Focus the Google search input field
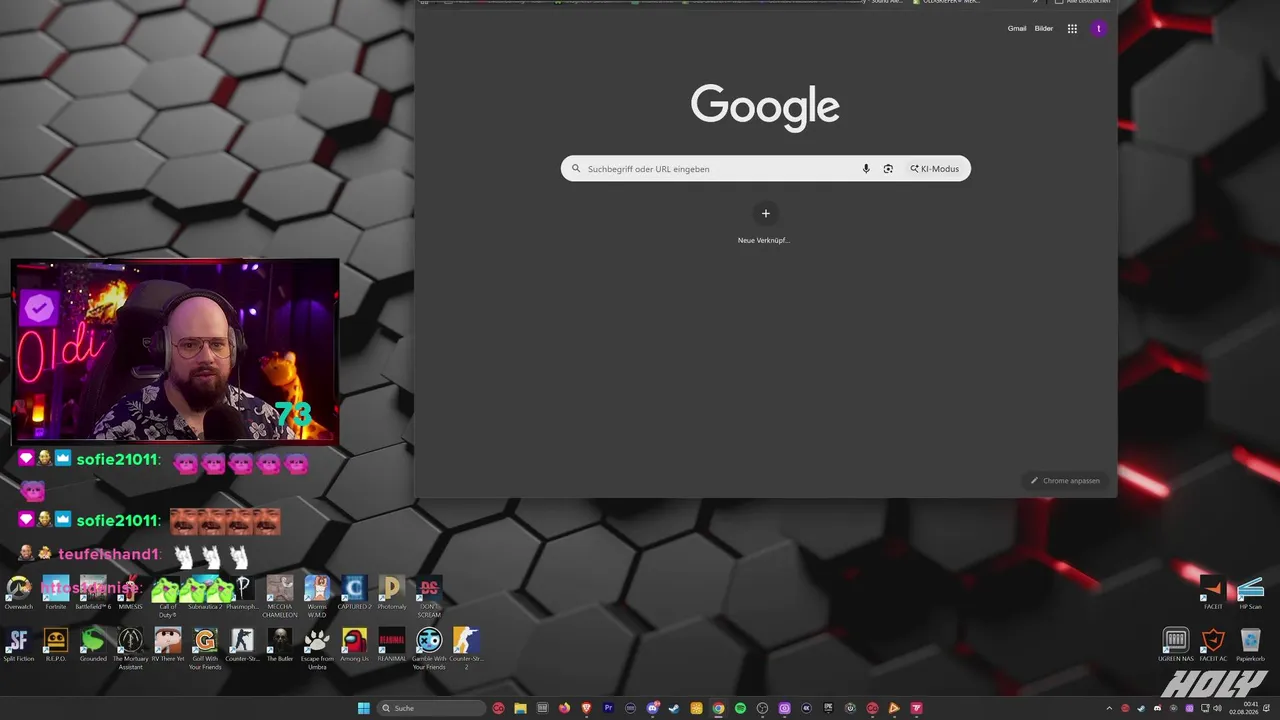This screenshot has height=720, width=1280. click(766, 169)
